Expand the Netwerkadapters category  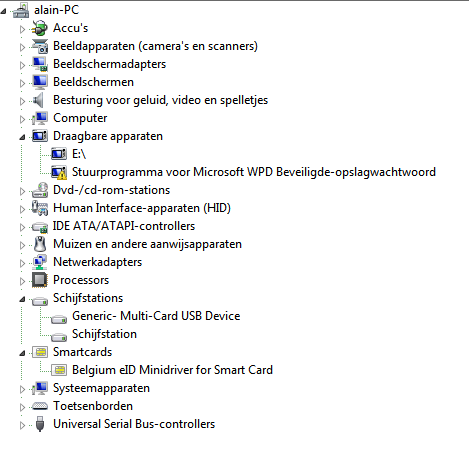coord(22,263)
